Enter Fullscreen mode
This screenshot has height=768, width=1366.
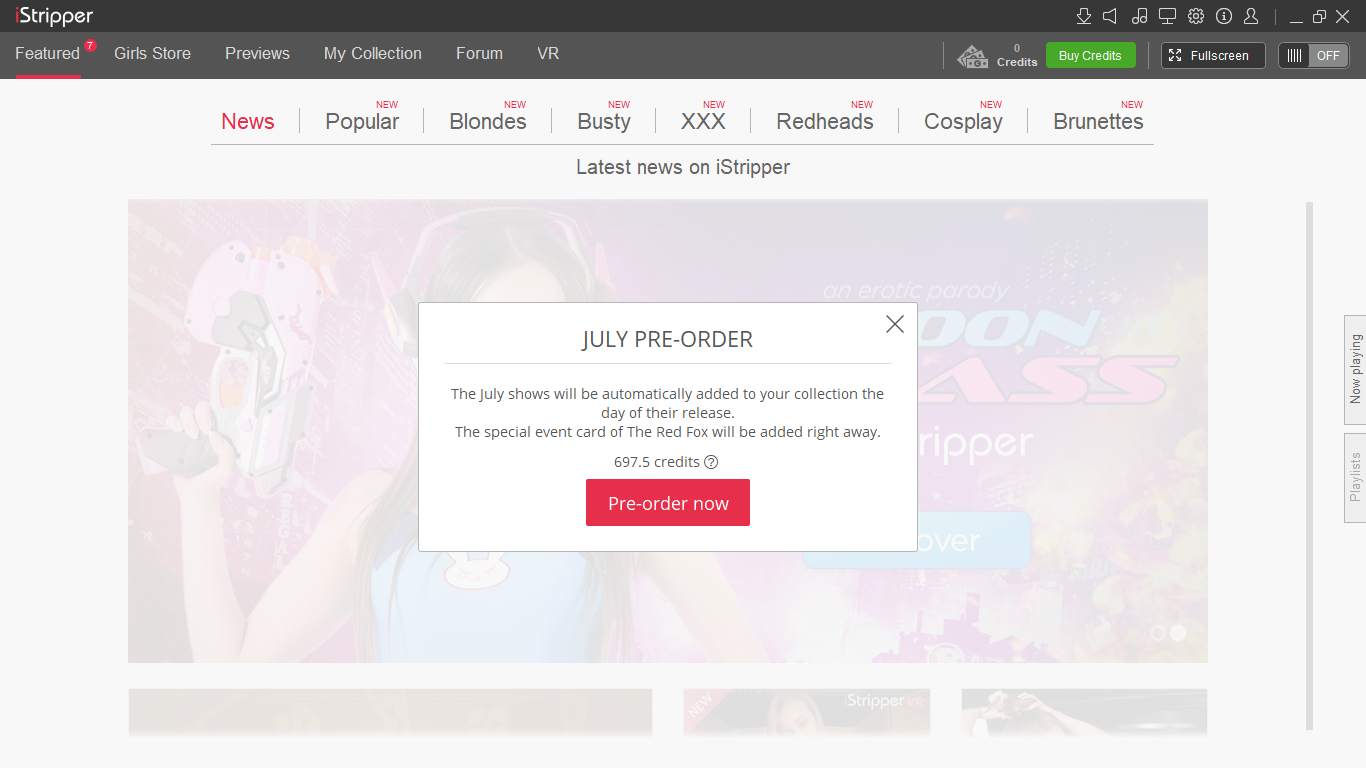1212,56
